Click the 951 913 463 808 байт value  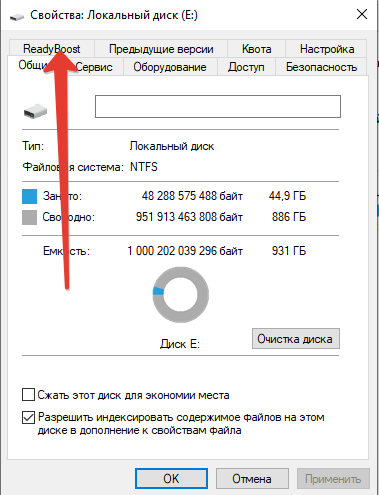(189, 217)
